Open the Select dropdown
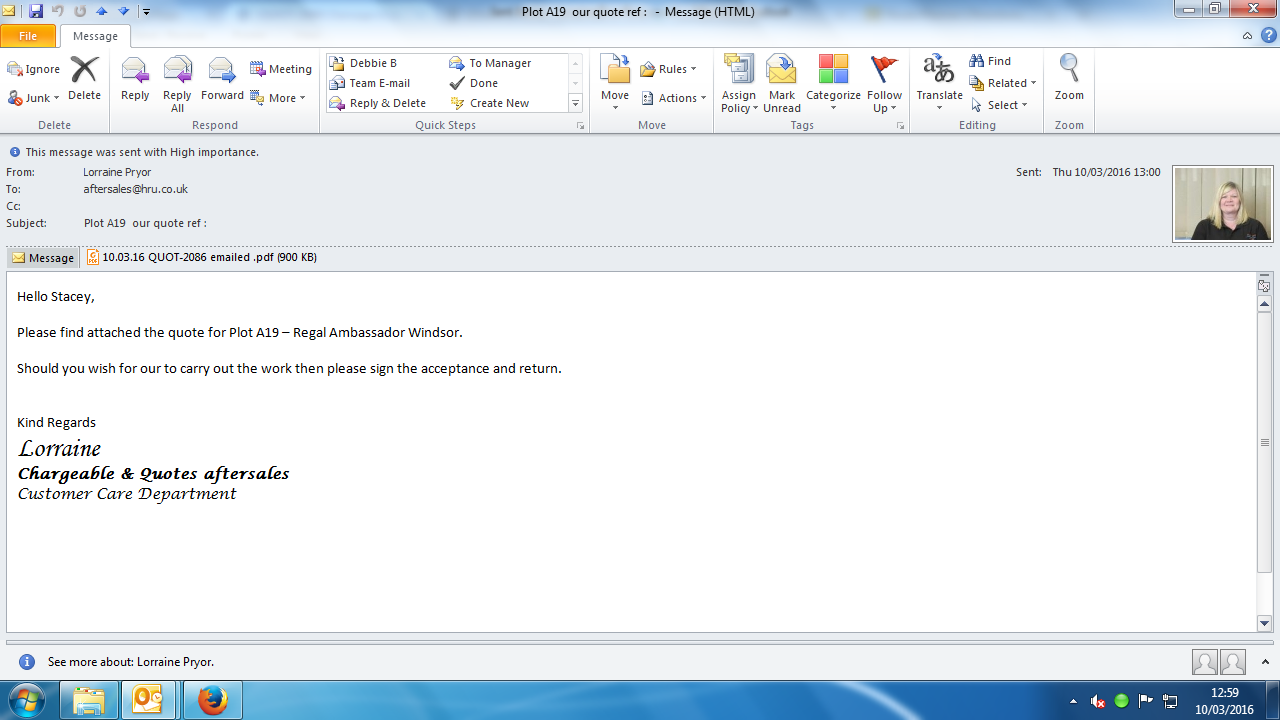This screenshot has height=720, width=1280. click(1000, 105)
